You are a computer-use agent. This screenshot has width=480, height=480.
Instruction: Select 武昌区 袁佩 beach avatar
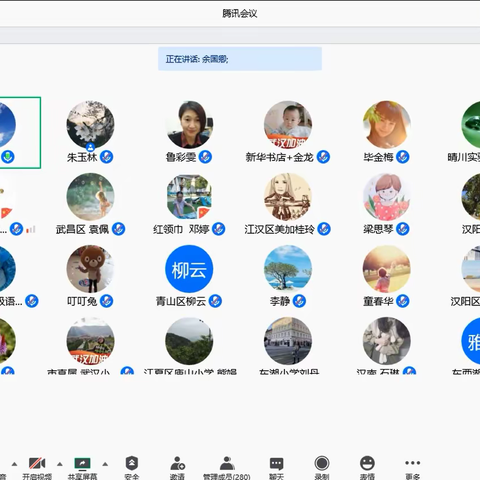coord(90,197)
